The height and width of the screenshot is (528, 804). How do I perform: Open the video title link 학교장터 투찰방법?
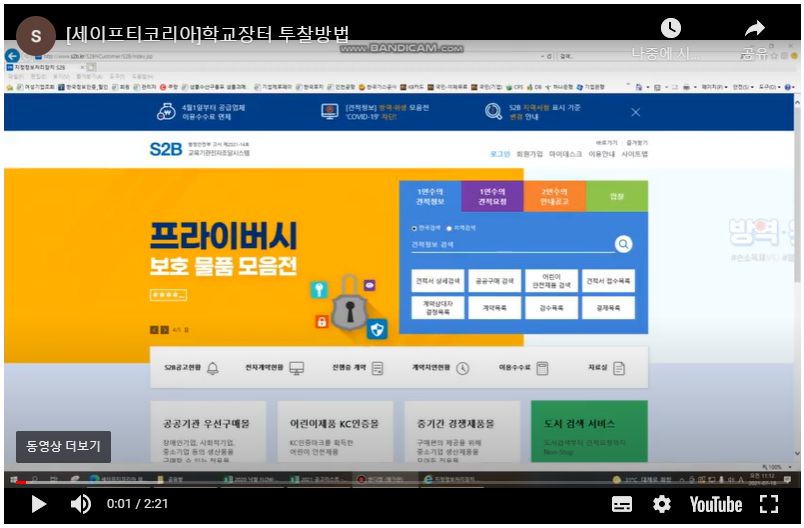[x=208, y=34]
